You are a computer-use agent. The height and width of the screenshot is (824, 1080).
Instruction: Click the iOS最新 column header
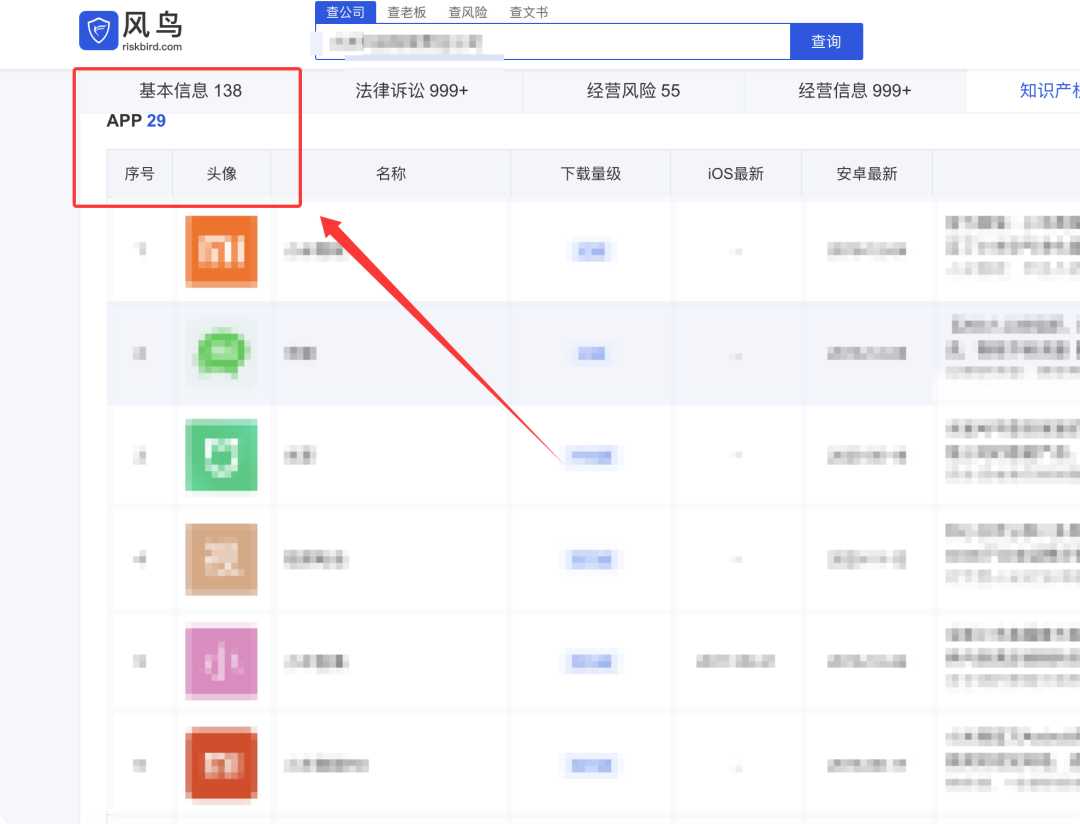pyautogui.click(x=736, y=174)
